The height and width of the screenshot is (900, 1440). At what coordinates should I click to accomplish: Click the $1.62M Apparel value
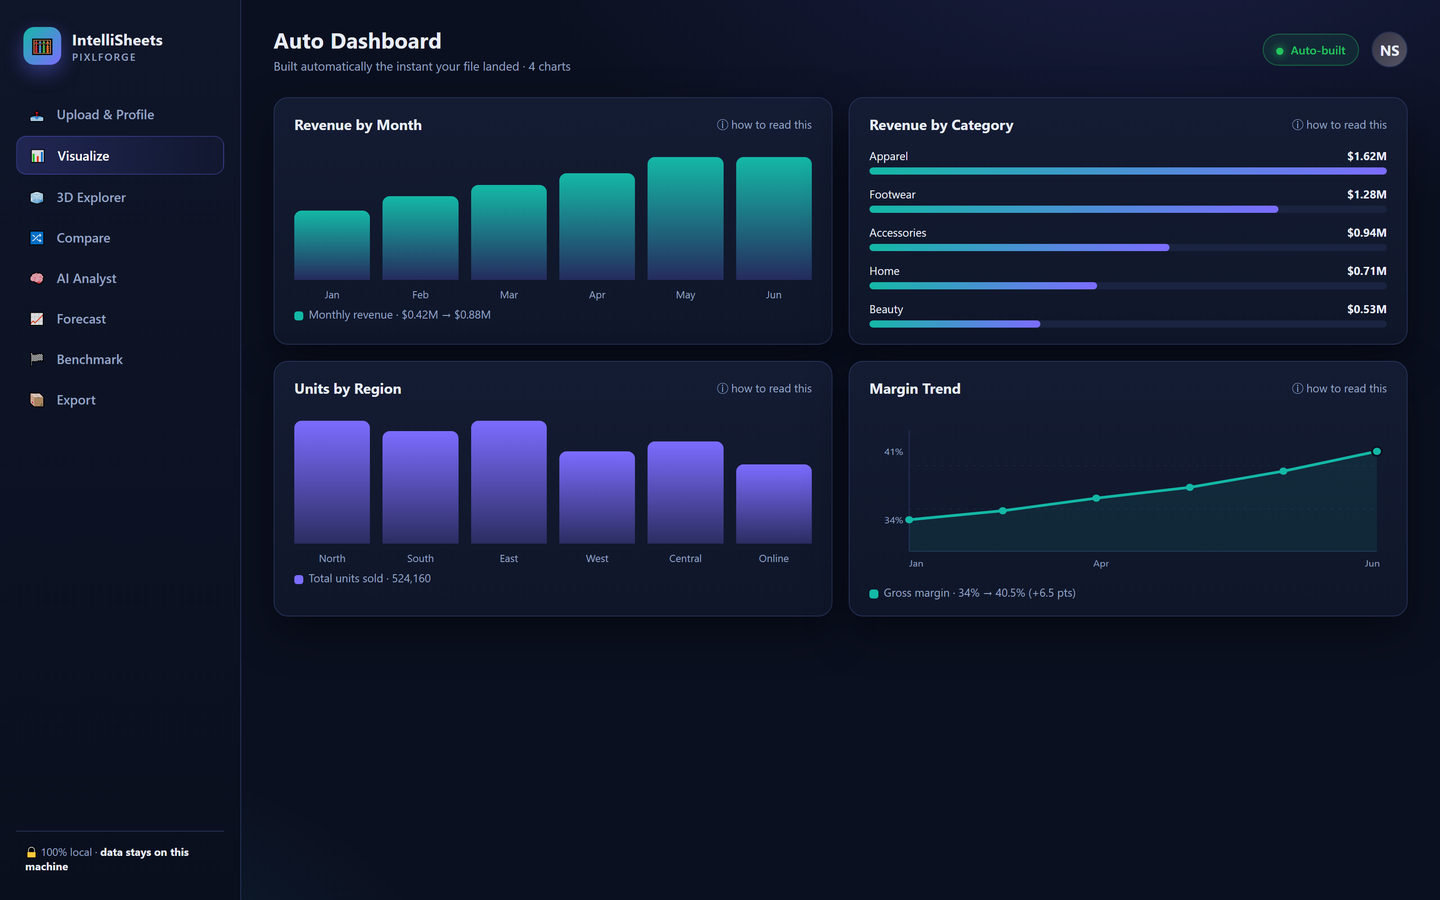pyautogui.click(x=1366, y=156)
